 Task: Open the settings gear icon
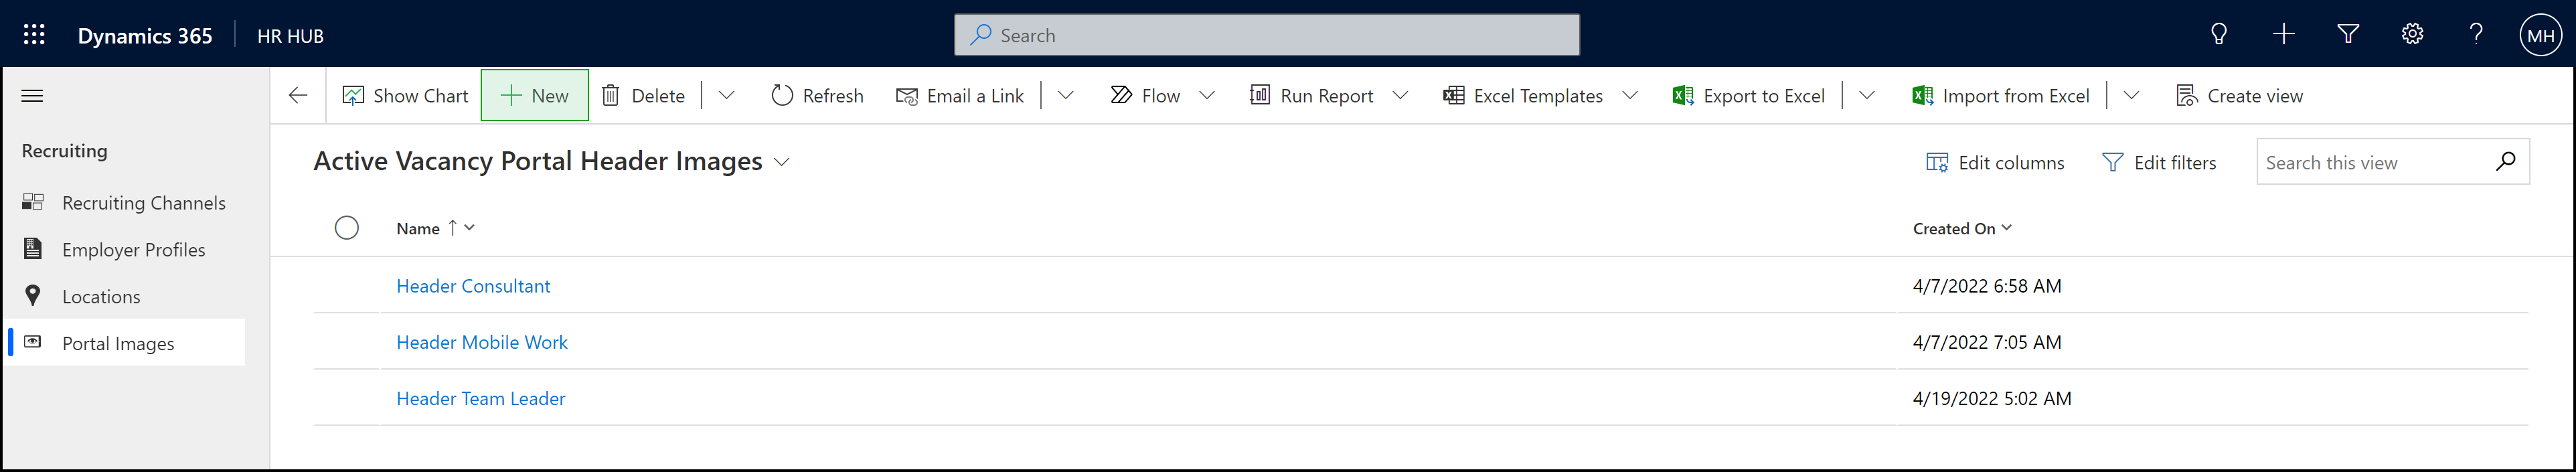point(2412,35)
